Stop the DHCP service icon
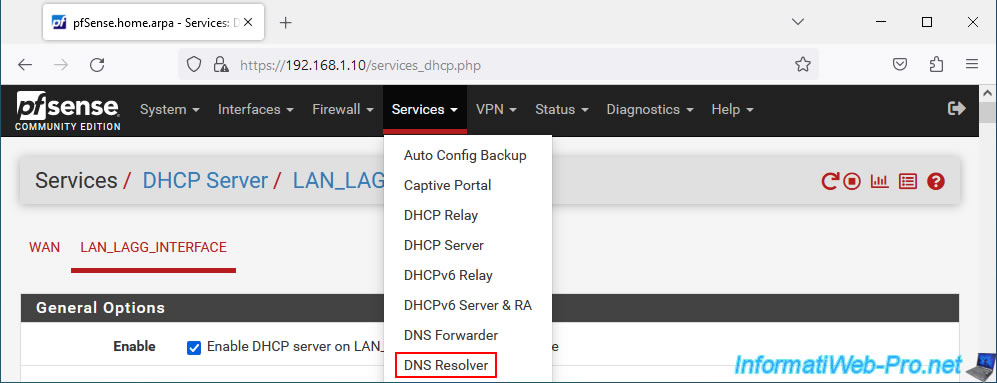997x383 pixels. pyautogui.click(x=852, y=182)
